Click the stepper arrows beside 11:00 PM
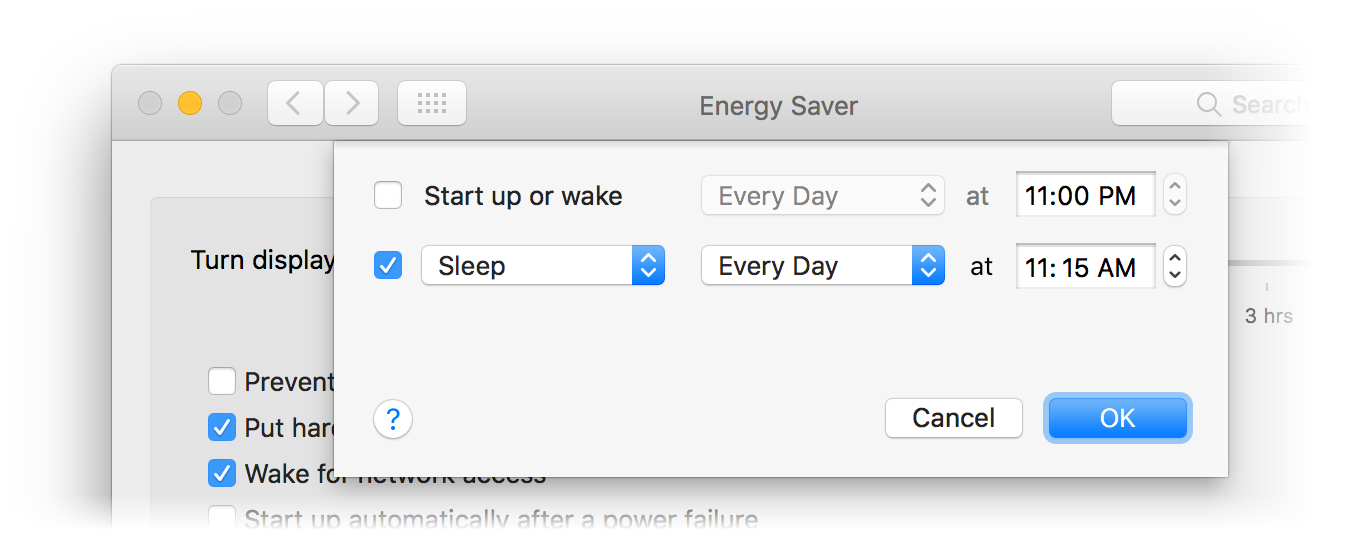 pyautogui.click(x=1175, y=195)
